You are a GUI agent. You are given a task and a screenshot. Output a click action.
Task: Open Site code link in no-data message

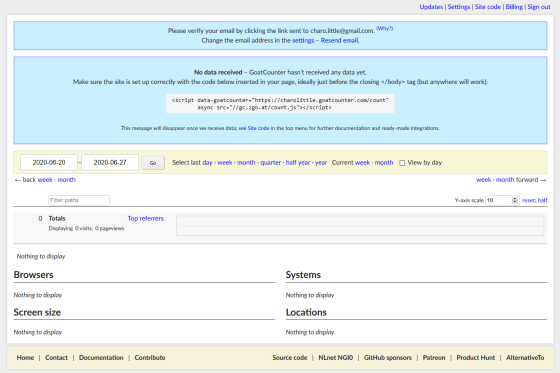[x=258, y=128]
